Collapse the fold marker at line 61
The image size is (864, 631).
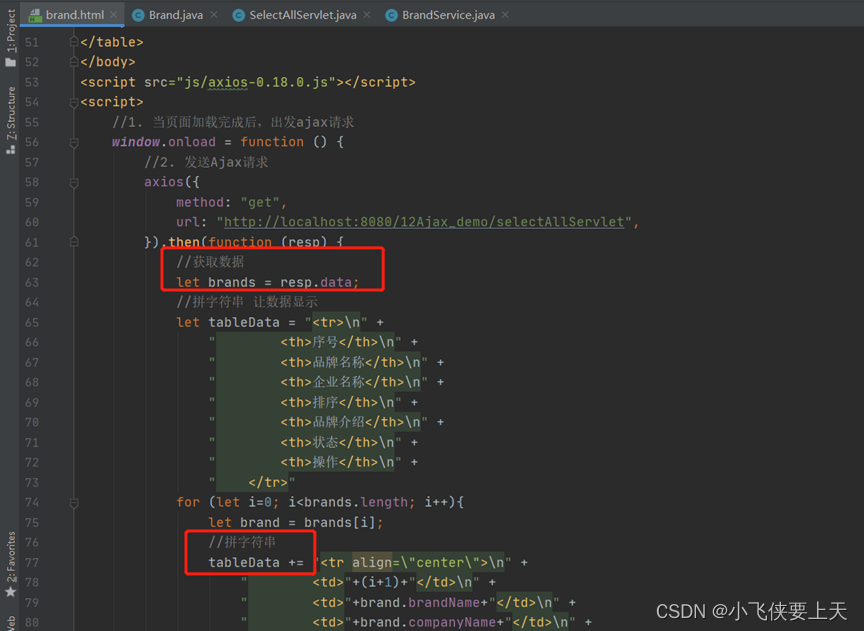coord(74,242)
